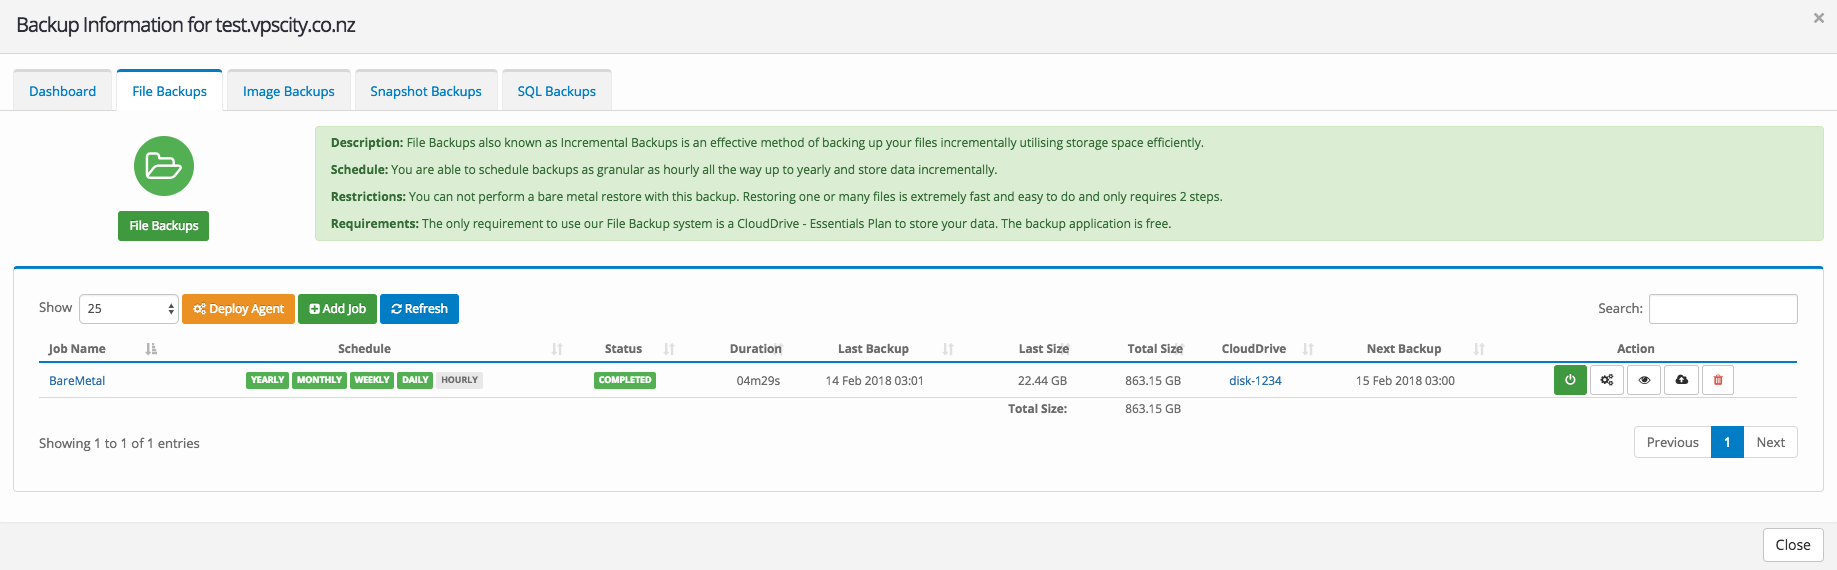Click the cloud upload icon for BareMetal

(x=1681, y=380)
